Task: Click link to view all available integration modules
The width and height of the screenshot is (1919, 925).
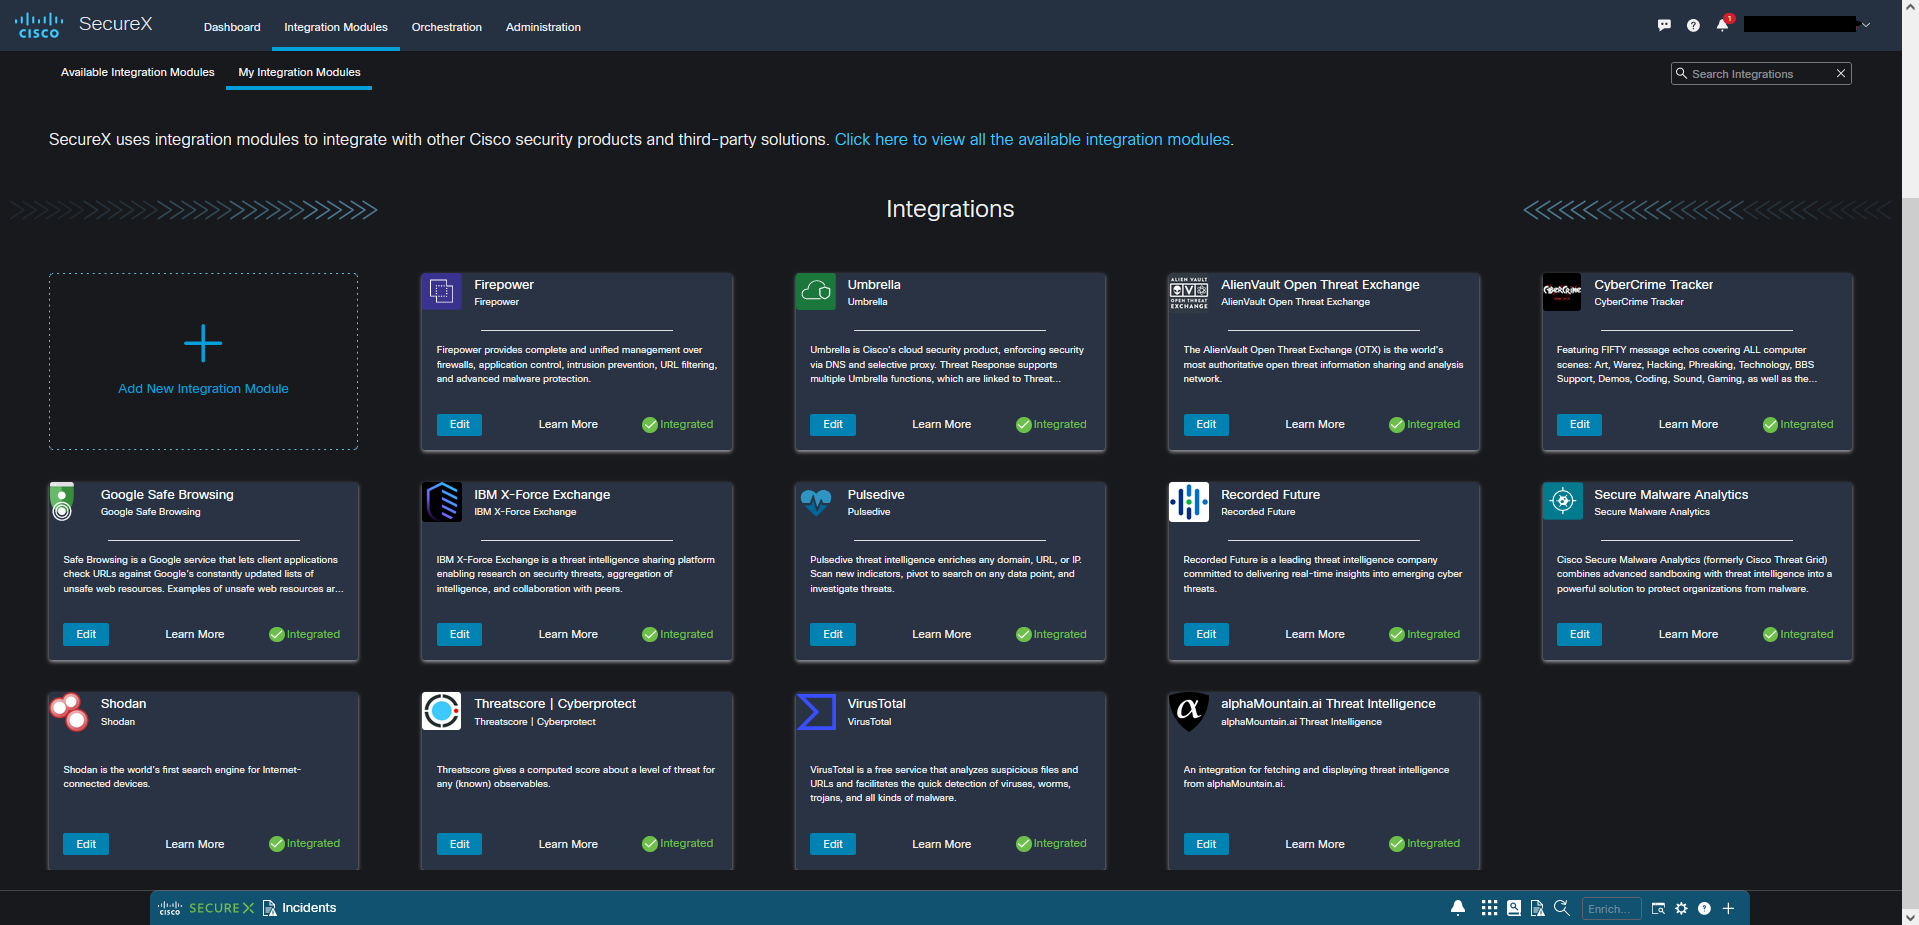Action: coord(1034,139)
